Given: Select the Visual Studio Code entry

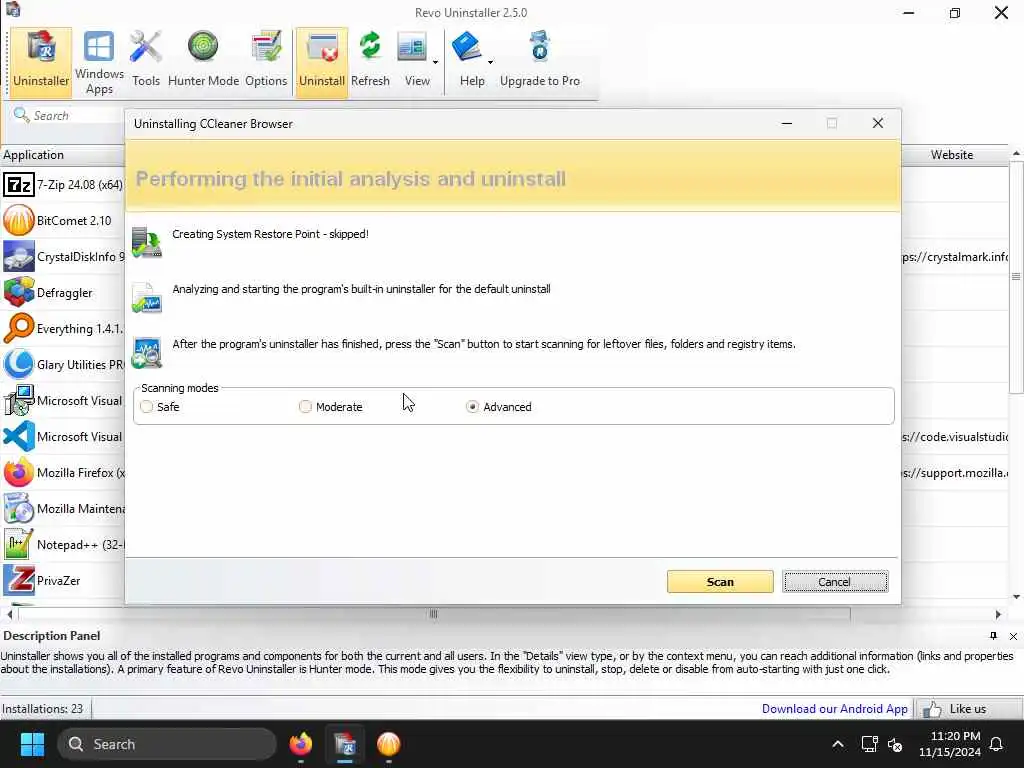Looking at the screenshot, I should tap(63, 436).
